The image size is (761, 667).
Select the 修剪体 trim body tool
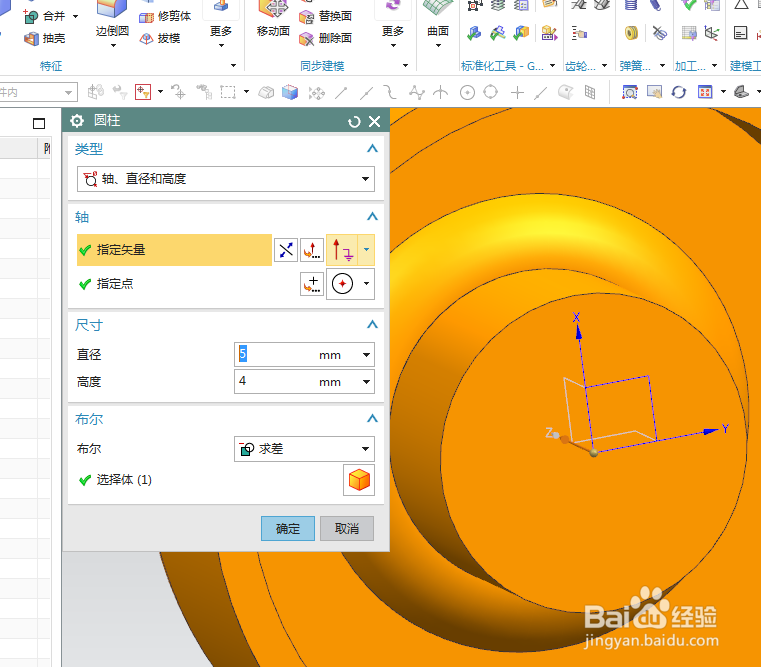165,17
